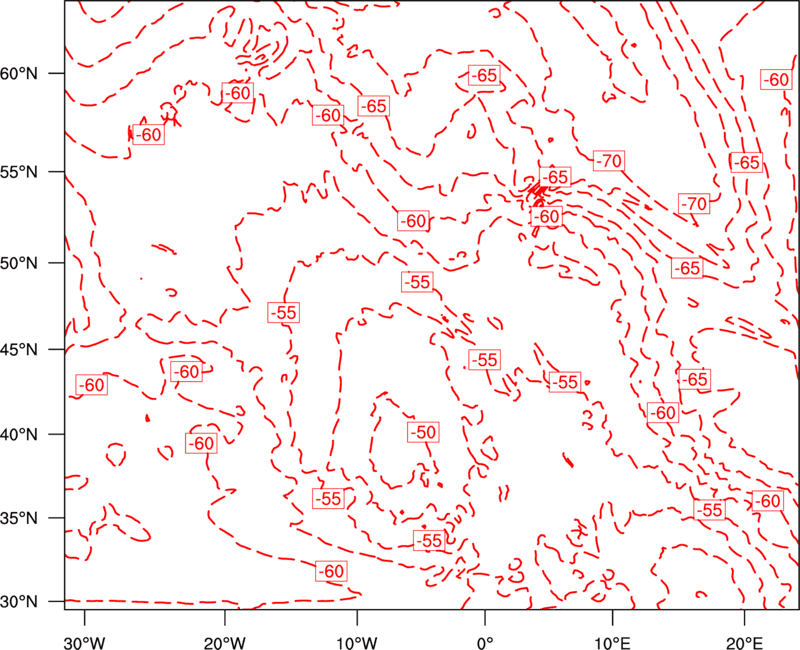Select the 30°W longitude axis label

click(x=84, y=642)
